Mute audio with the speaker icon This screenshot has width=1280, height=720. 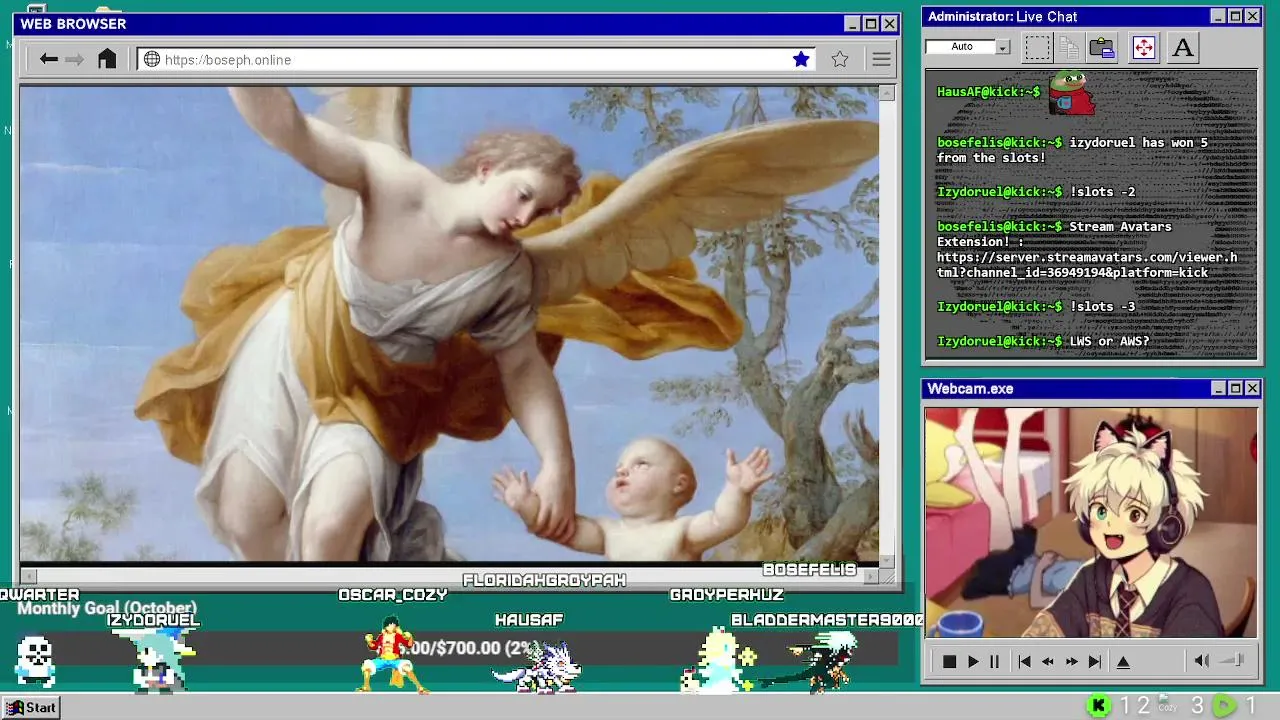point(1202,661)
